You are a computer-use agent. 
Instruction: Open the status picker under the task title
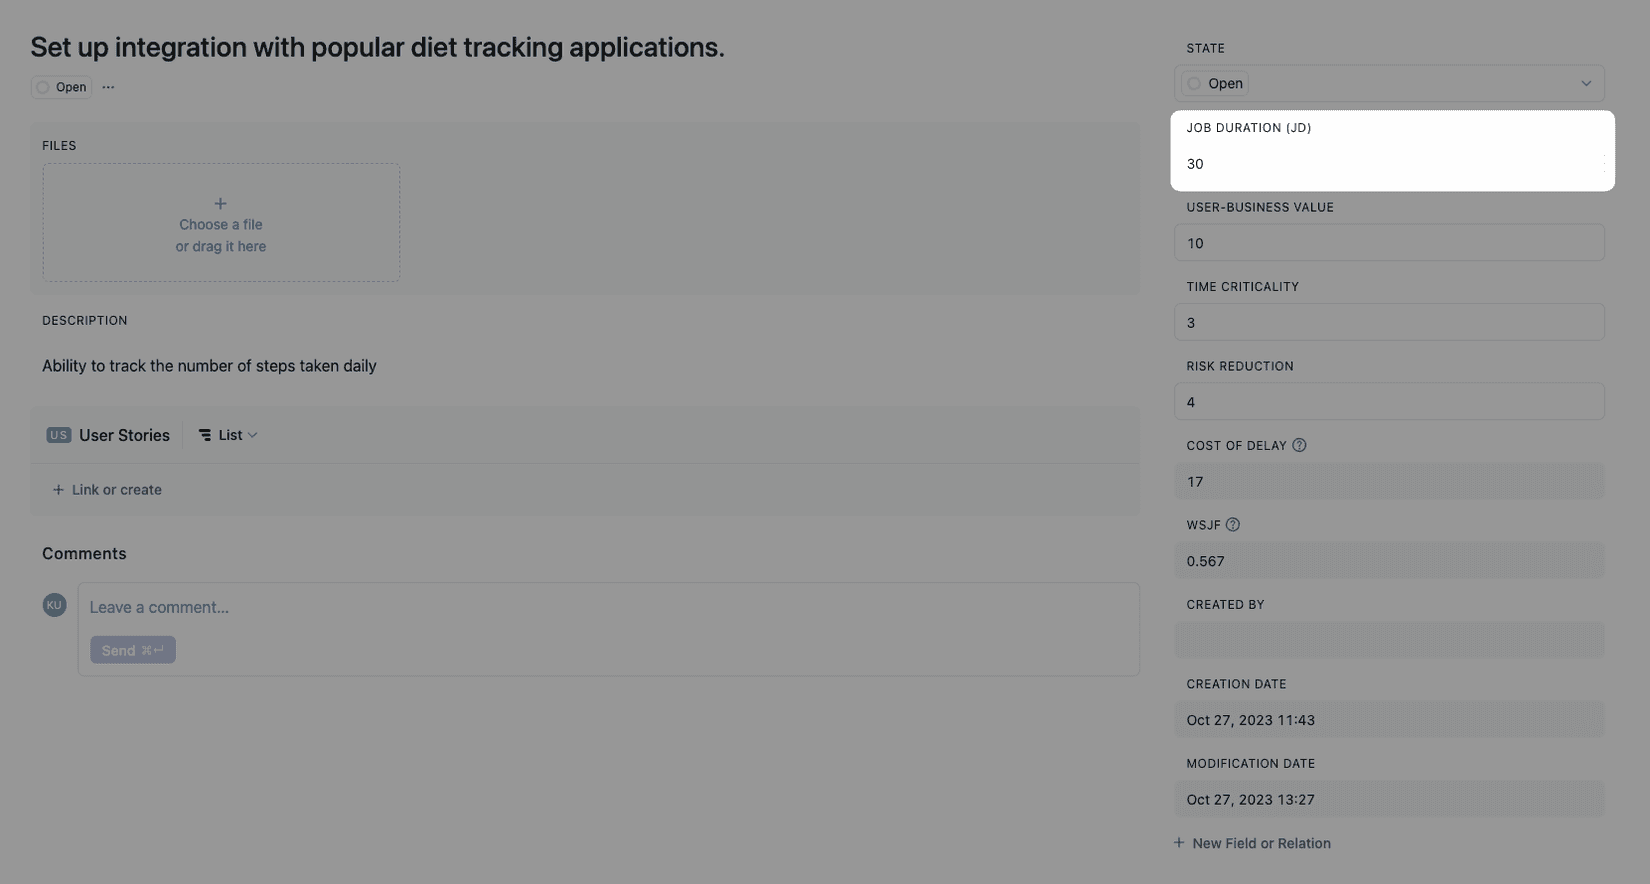(60, 87)
